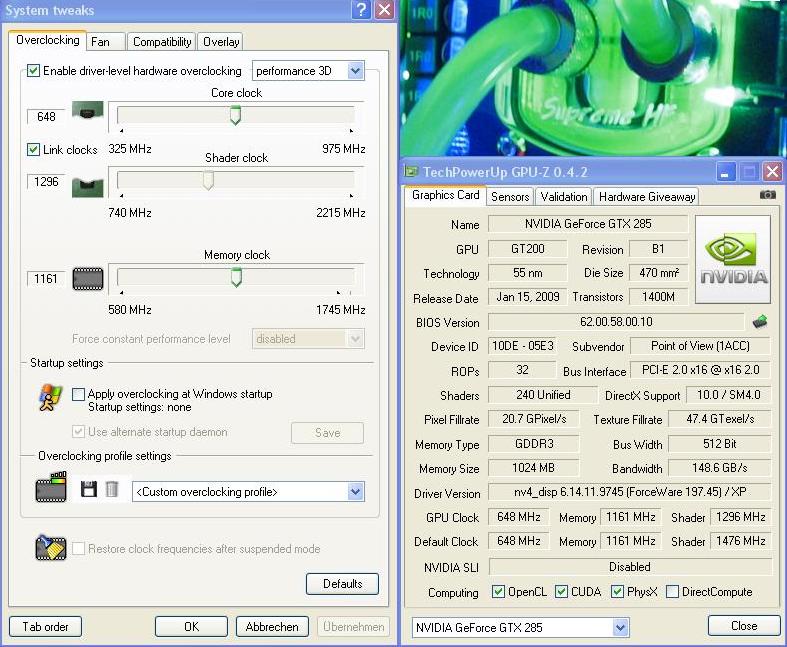Click the Subvendor value Point of View
The width and height of the screenshot is (787, 647).
pyautogui.click(x=700, y=346)
